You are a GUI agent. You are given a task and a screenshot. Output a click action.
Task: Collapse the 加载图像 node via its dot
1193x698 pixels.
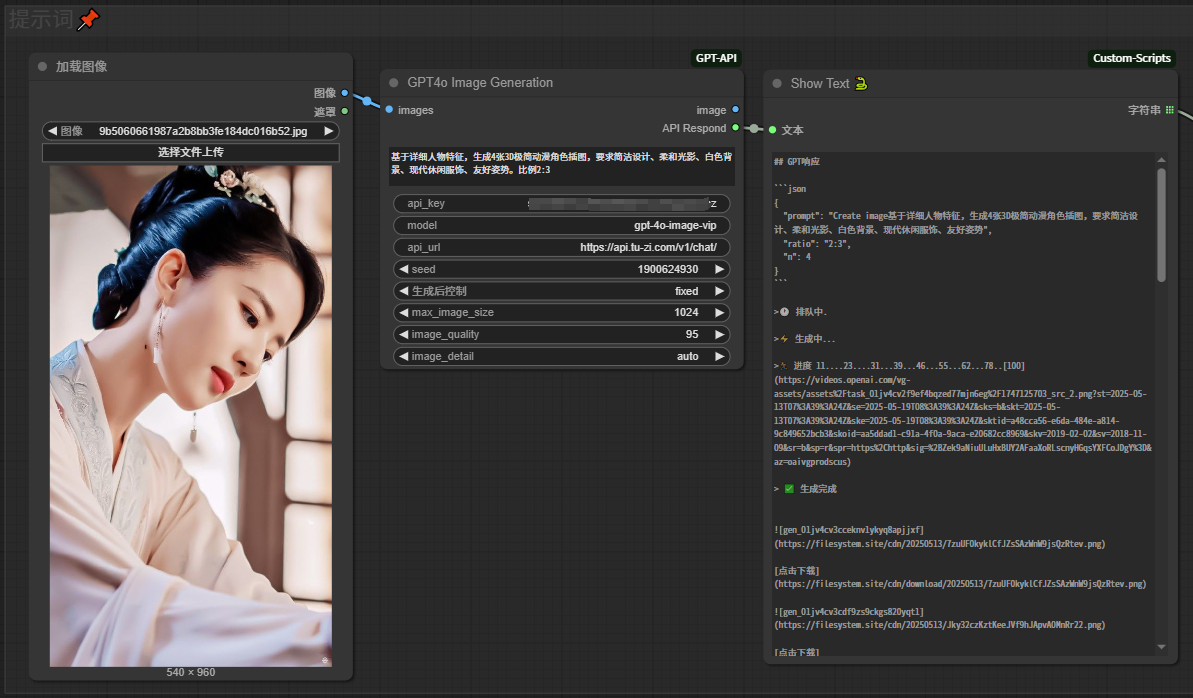pyautogui.click(x=43, y=66)
